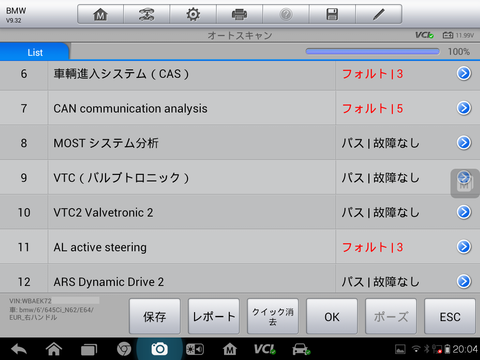Screen dimensions: 480x360
Task: Select the List tab
Action: click(x=35, y=52)
